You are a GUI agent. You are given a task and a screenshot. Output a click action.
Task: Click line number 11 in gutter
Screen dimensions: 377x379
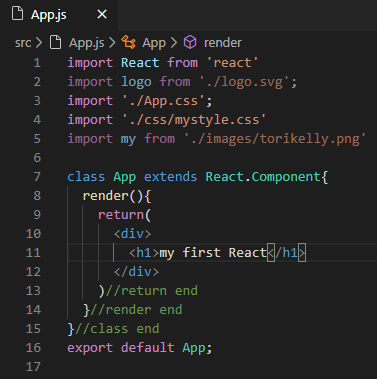33,253
